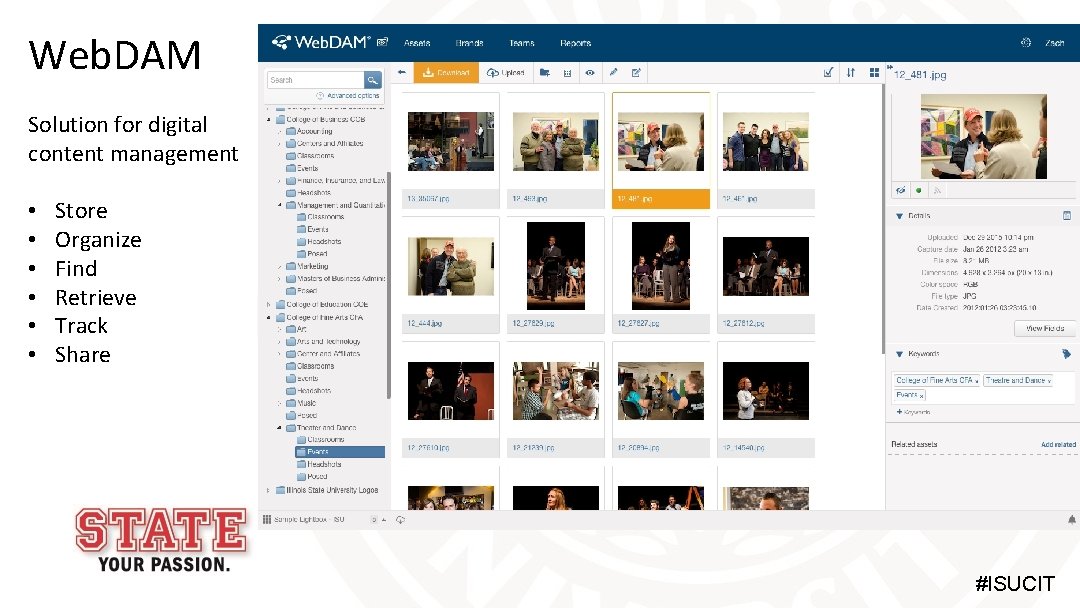Viewport: 1080px width, 608px height.
Task: Select the Arts and Technology folder
Action: [x=323, y=342]
